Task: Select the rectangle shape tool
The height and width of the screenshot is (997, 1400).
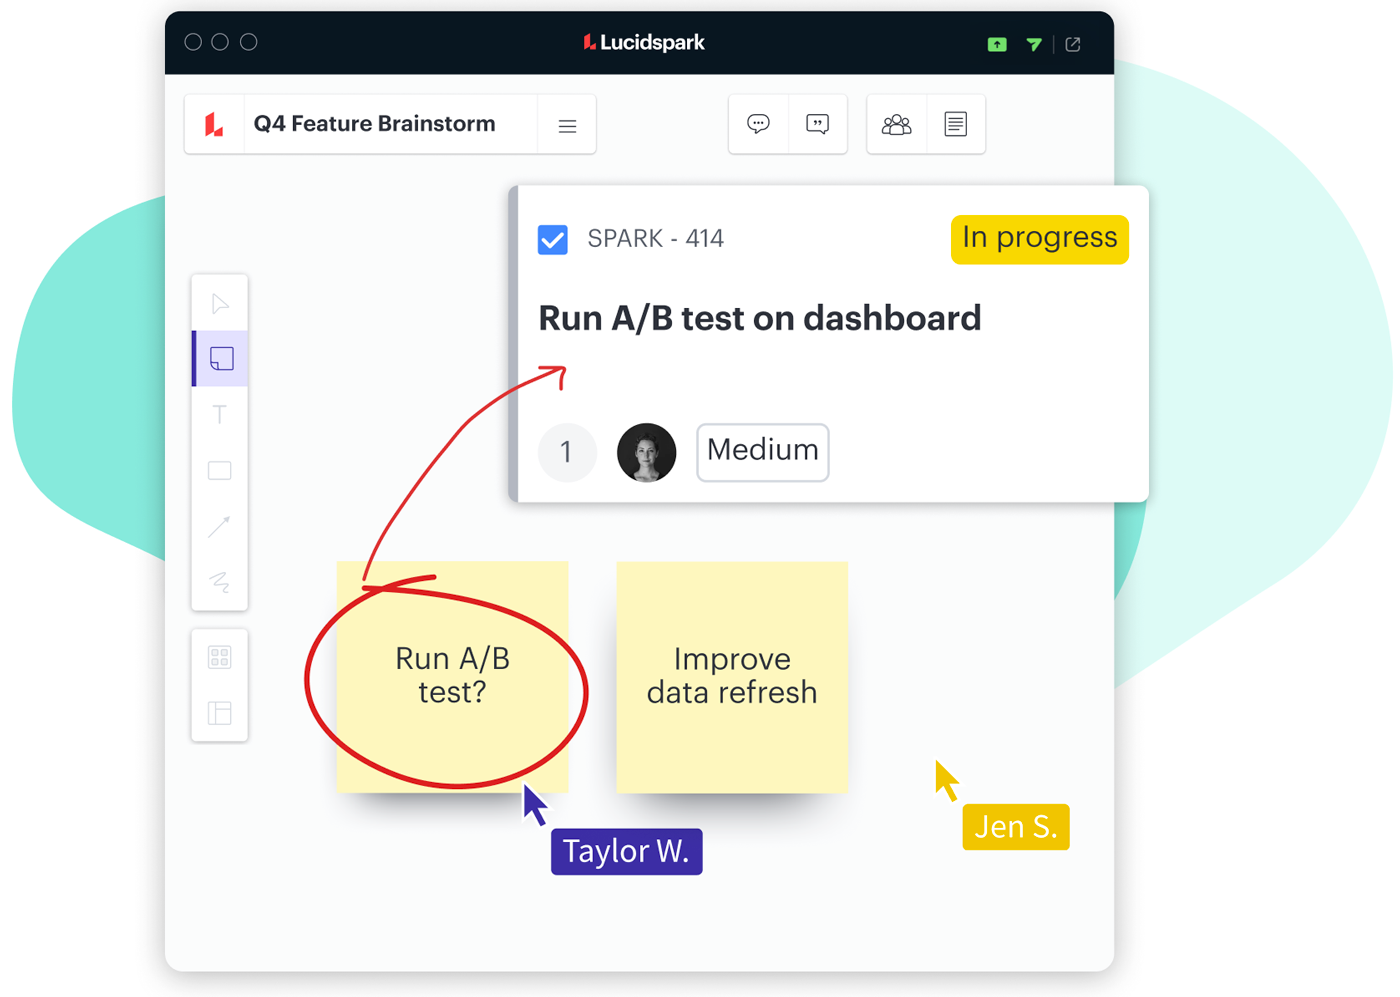Action: pyautogui.click(x=220, y=470)
